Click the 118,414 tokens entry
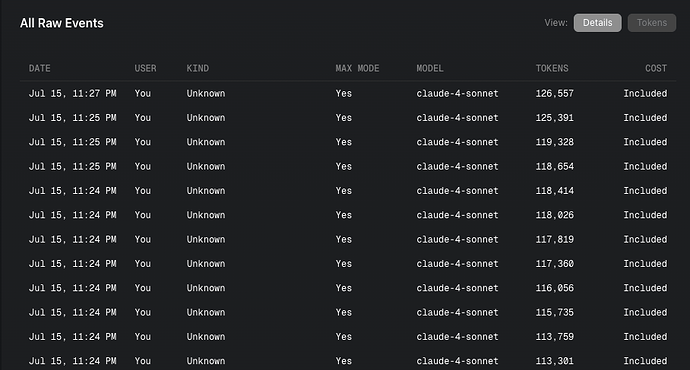The image size is (690, 370). pos(554,190)
